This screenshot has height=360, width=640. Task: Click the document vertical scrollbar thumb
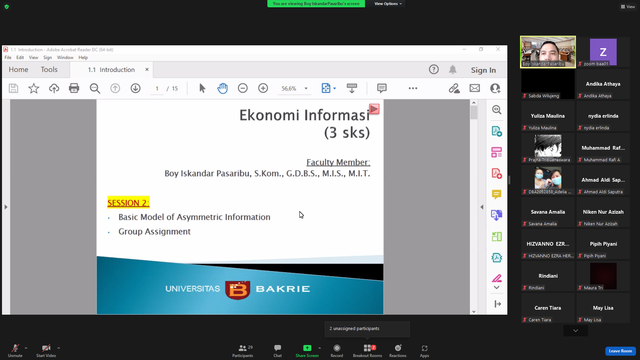473,112
